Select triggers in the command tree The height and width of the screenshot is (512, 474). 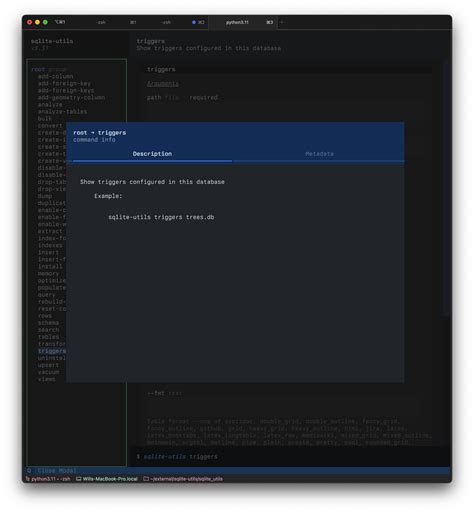click(x=52, y=351)
